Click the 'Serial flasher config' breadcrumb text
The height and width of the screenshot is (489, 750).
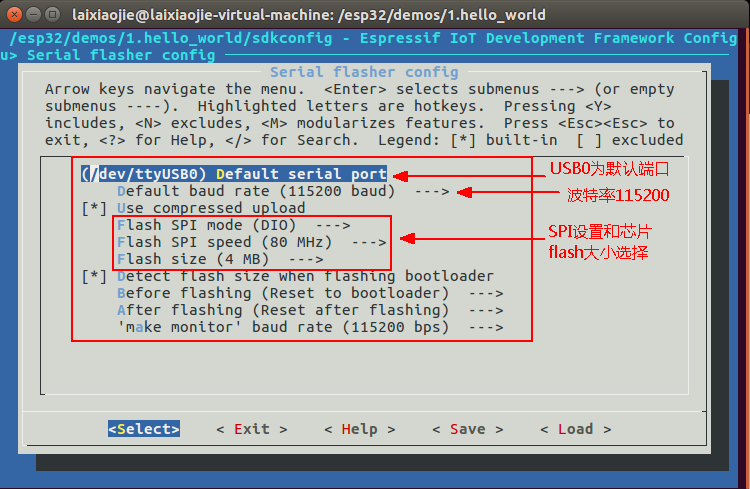[121, 55]
